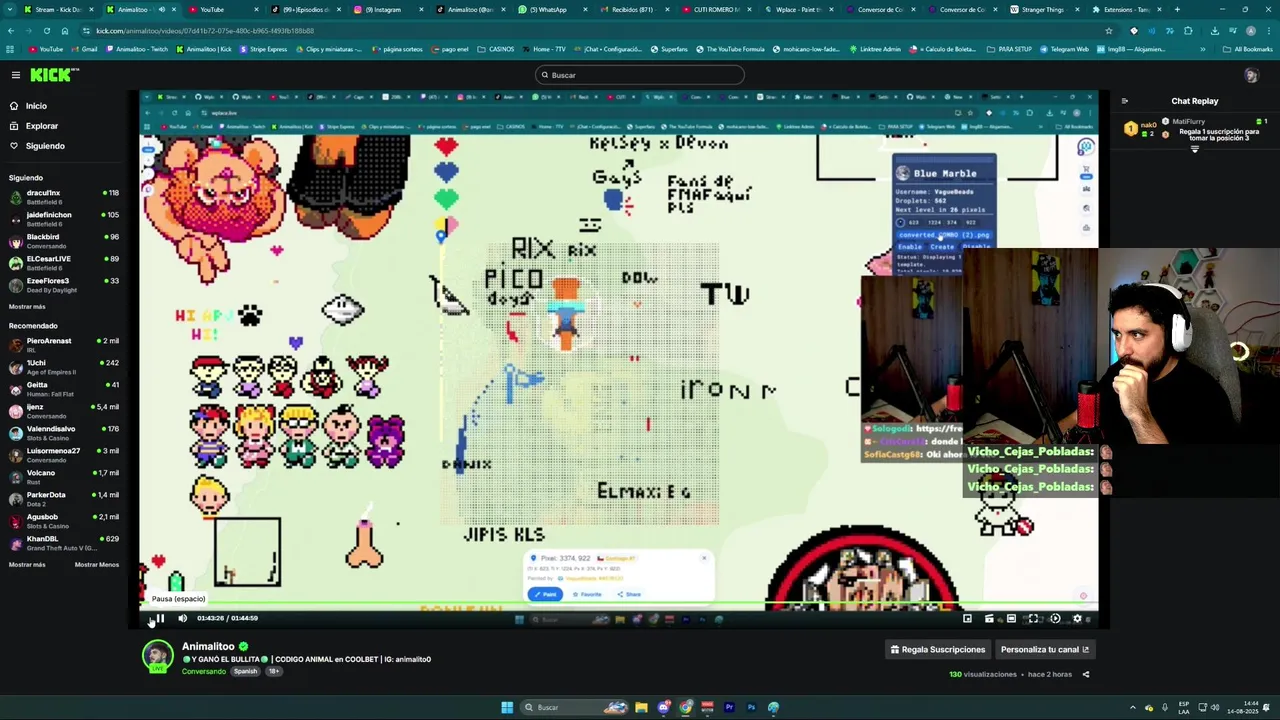Open video player settings gear
The image size is (1280, 720).
pos(1077,618)
